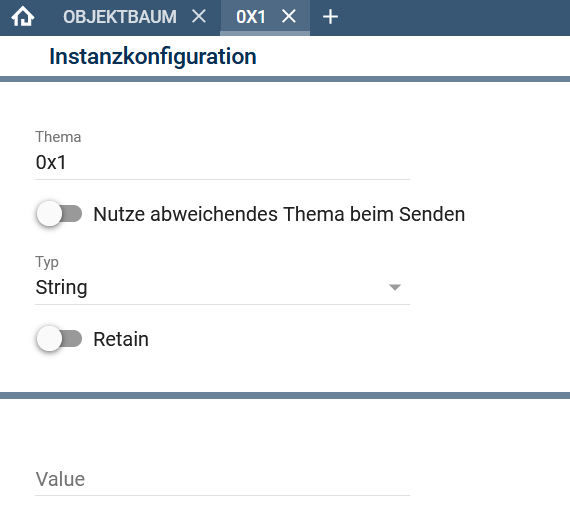570x528 pixels.
Task: Select the 0X1 tab
Action: click(251, 17)
